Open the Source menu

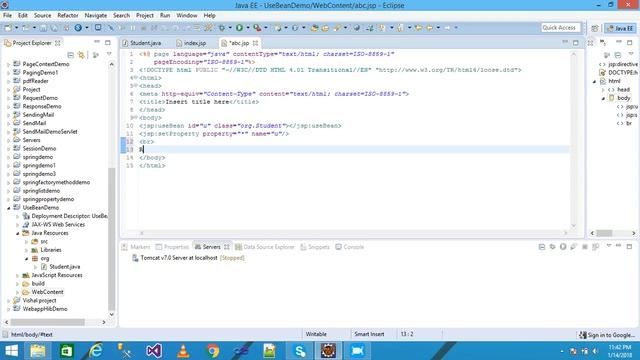pos(42,16)
